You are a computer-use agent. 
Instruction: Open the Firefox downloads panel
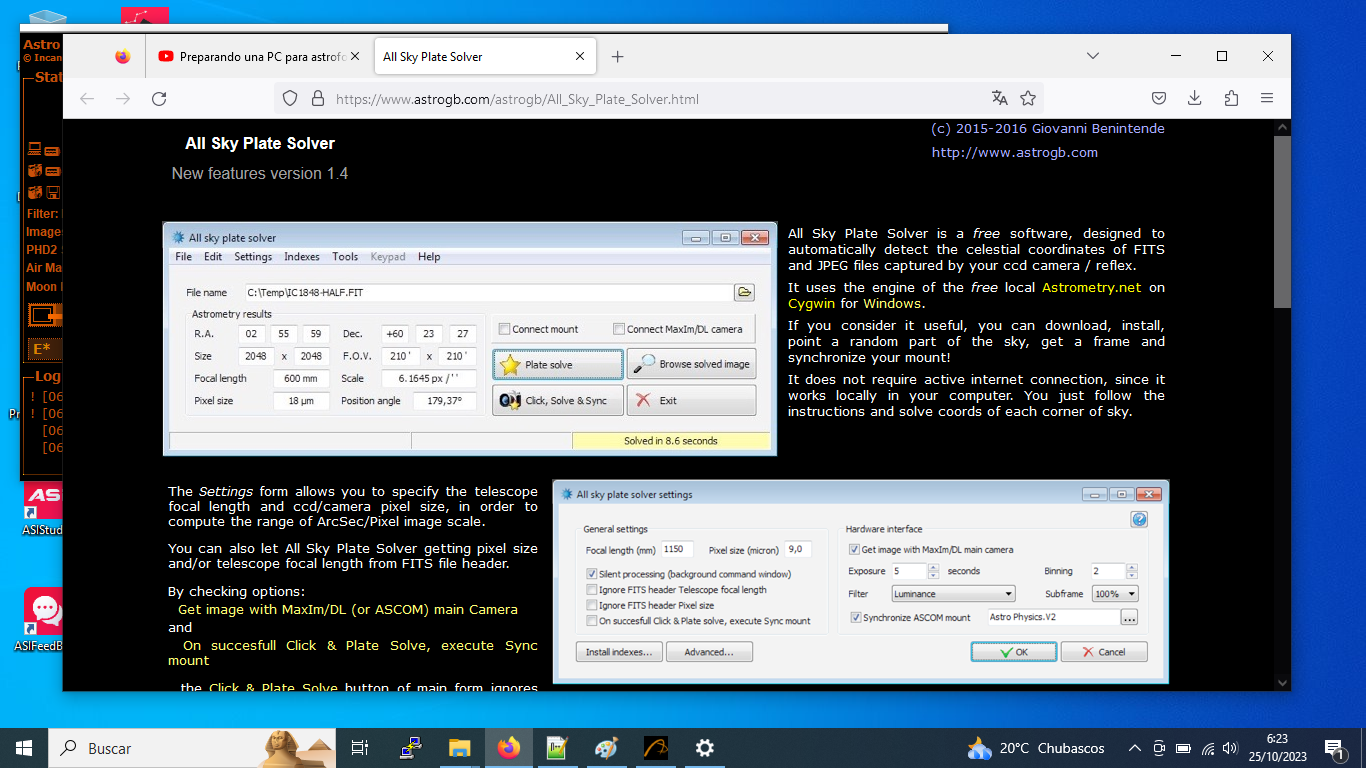(x=1195, y=98)
